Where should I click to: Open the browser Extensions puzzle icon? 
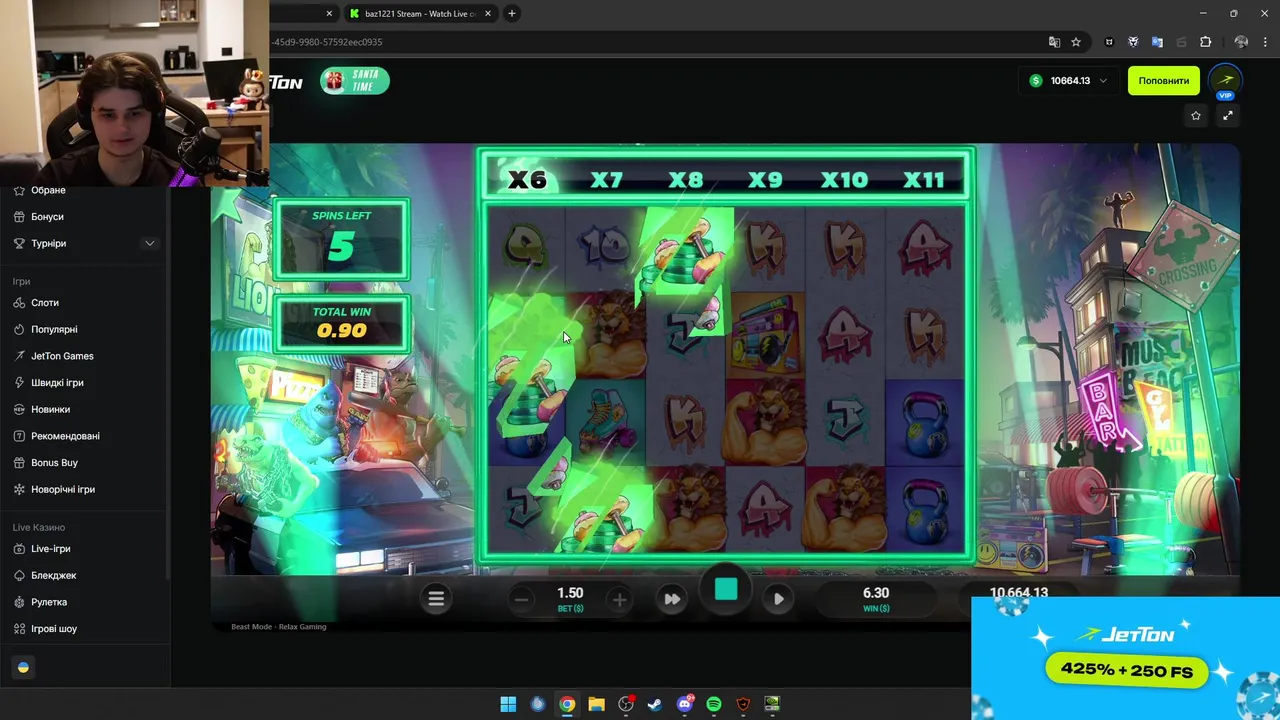pyautogui.click(x=1205, y=42)
